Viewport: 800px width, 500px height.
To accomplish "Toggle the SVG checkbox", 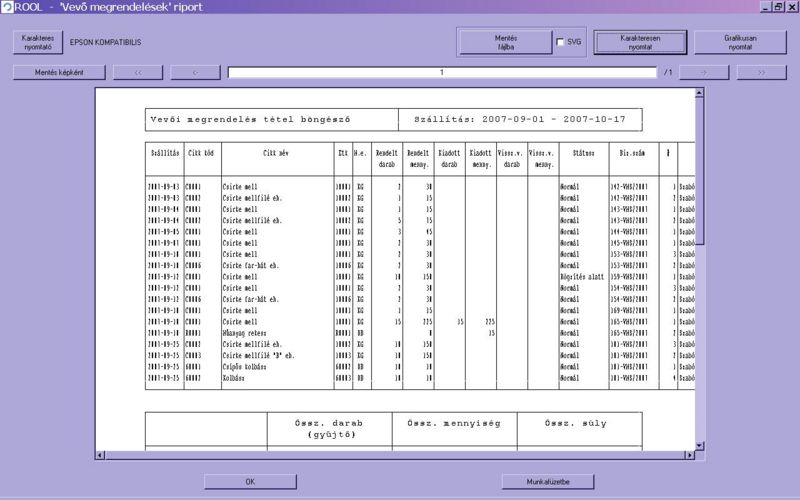I will (560, 42).
